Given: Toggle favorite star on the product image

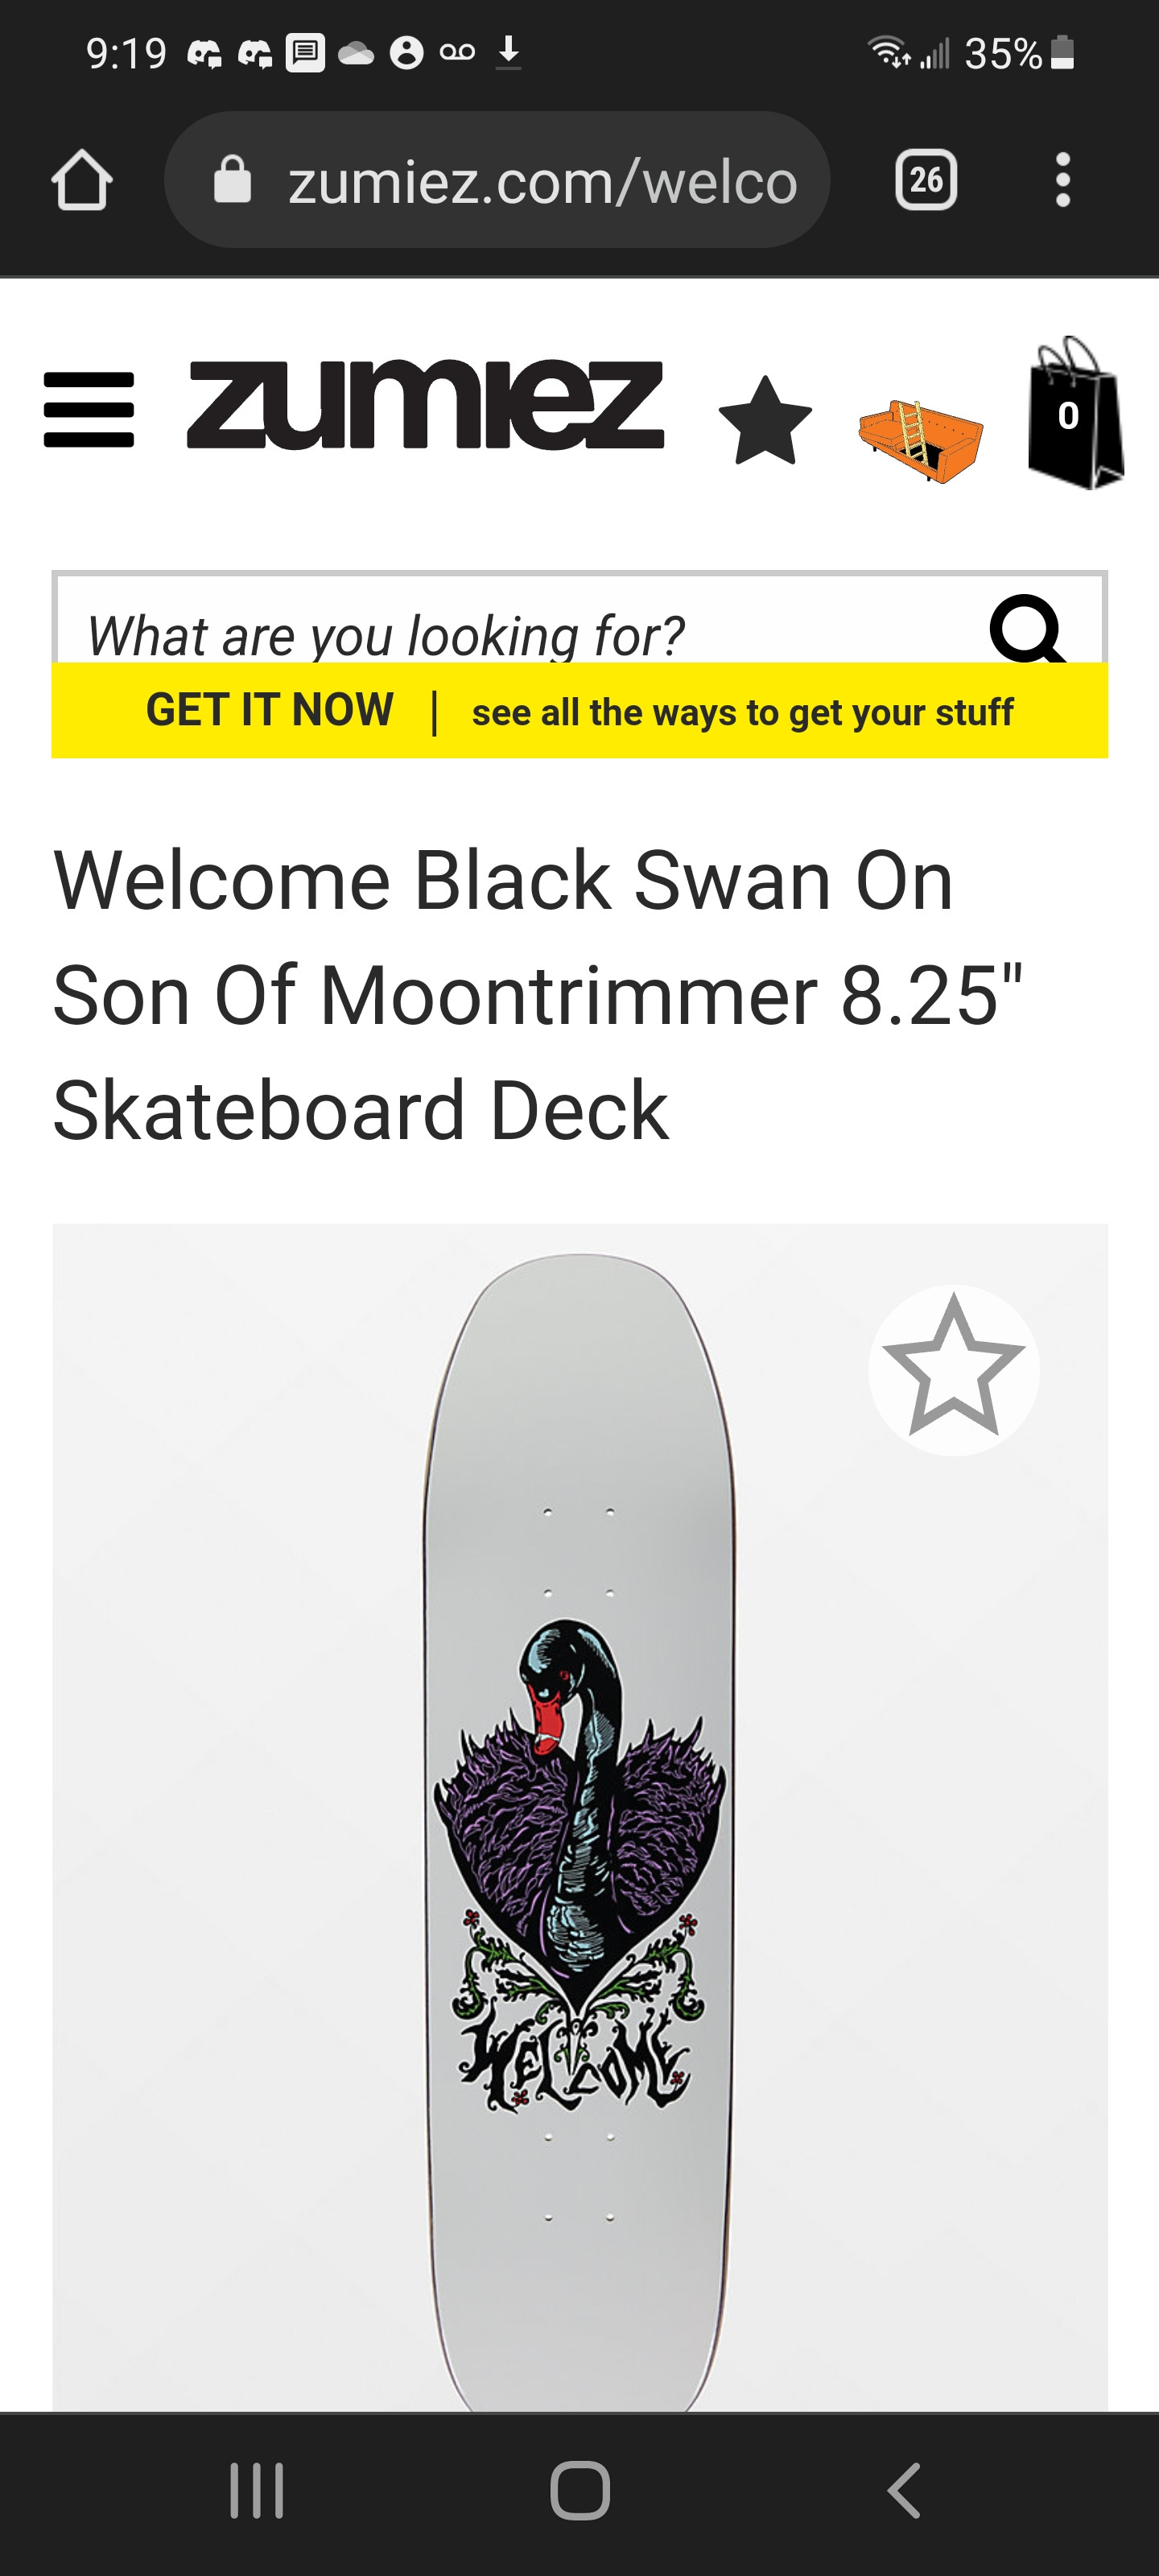Looking at the screenshot, I should pyautogui.click(x=953, y=1369).
